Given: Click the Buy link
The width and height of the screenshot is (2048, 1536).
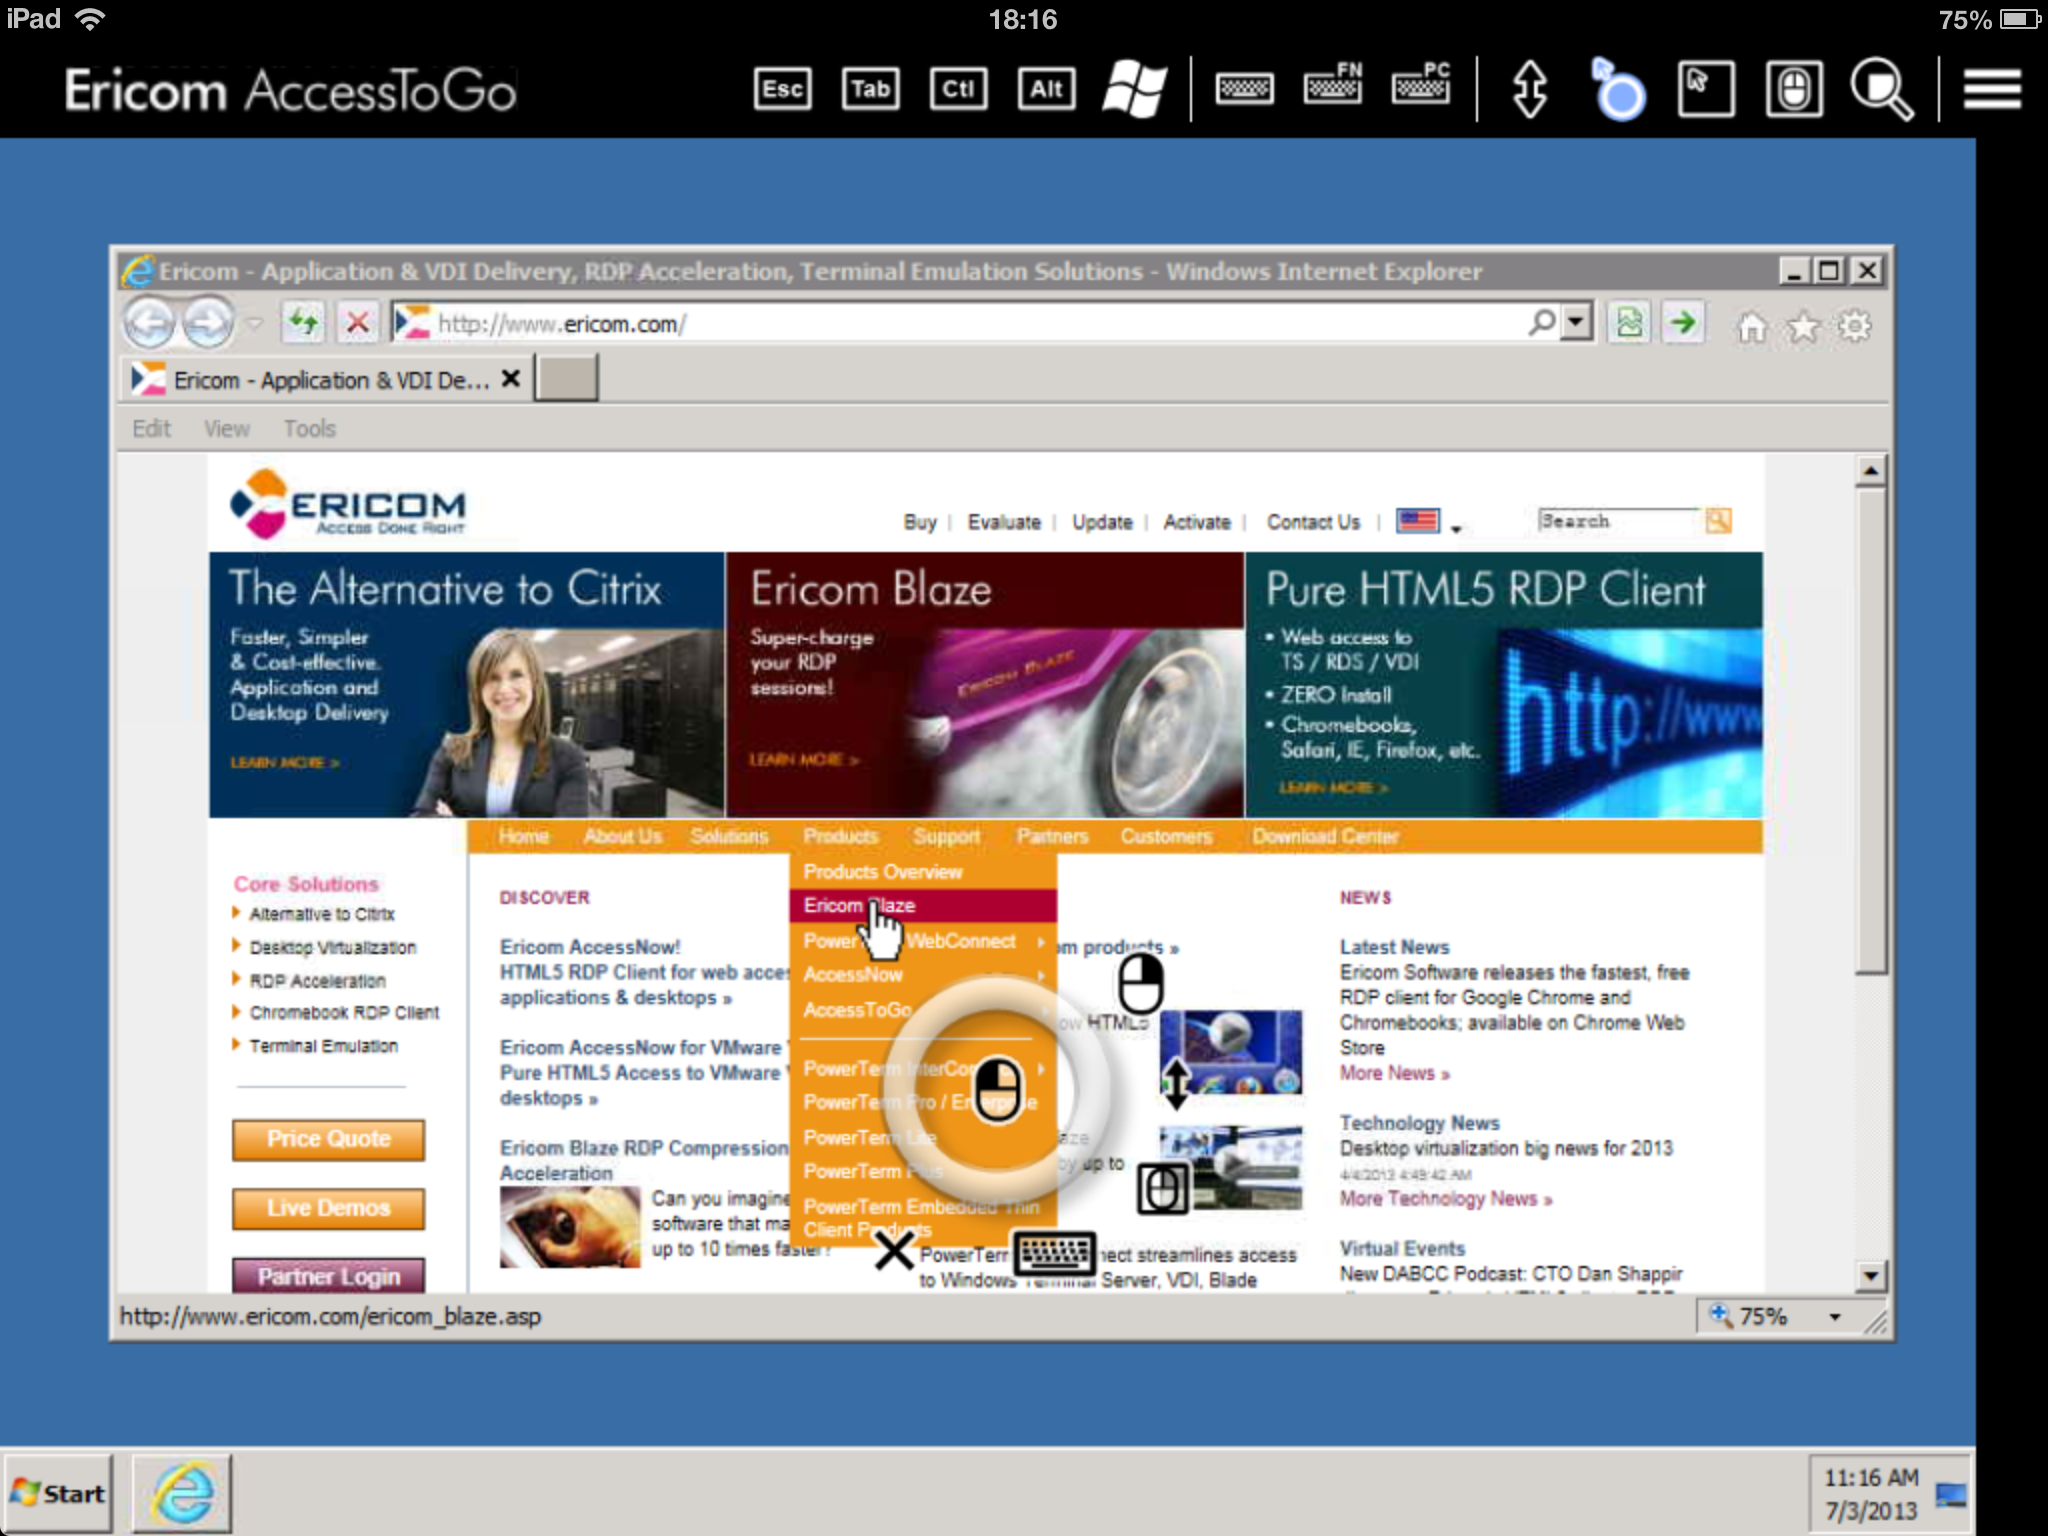Looking at the screenshot, I should [920, 522].
